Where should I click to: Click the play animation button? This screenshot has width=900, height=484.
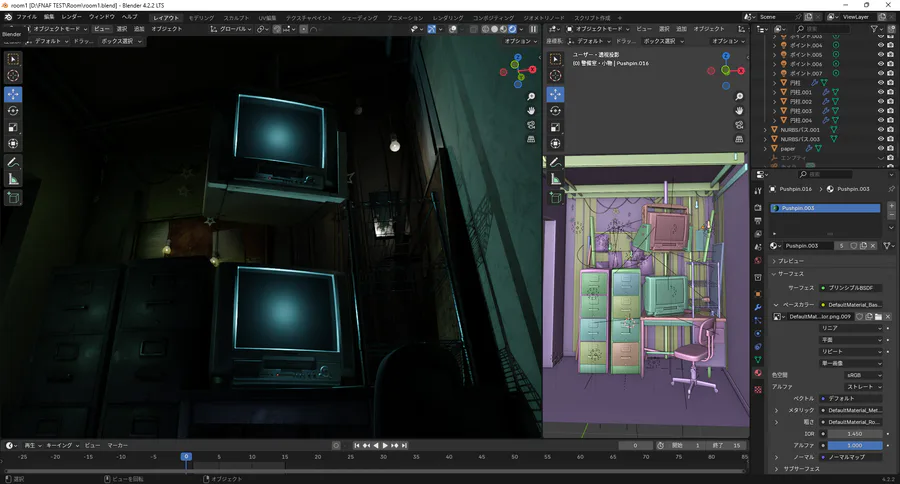coord(385,446)
